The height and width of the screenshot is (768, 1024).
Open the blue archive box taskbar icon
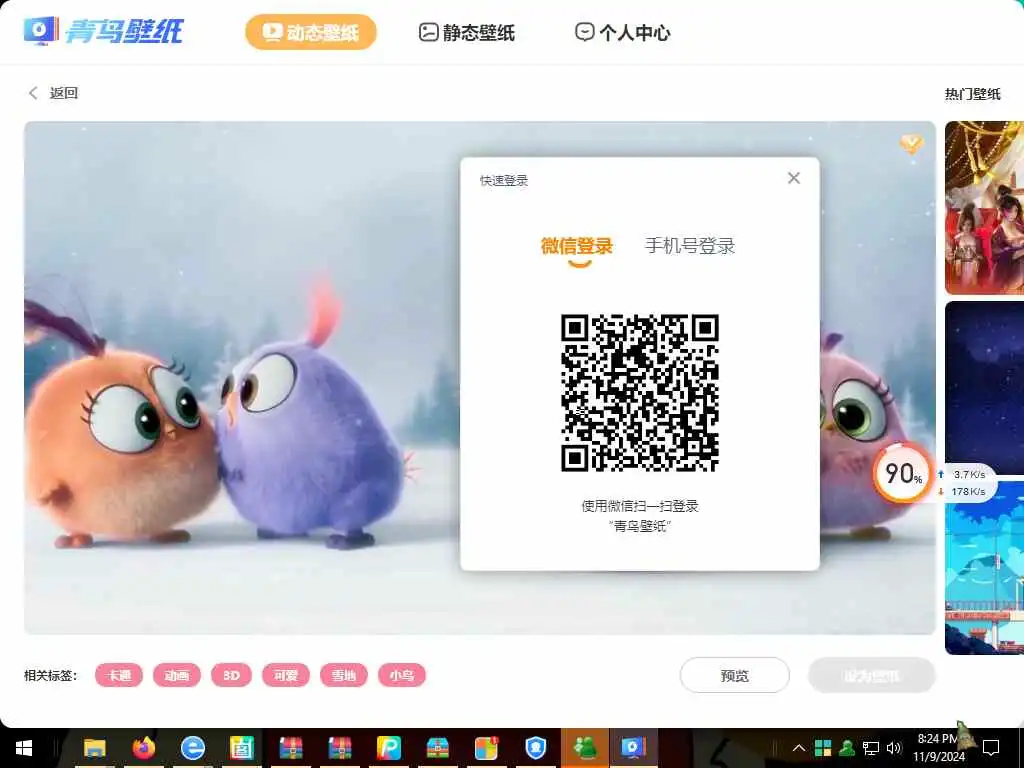click(x=438, y=748)
